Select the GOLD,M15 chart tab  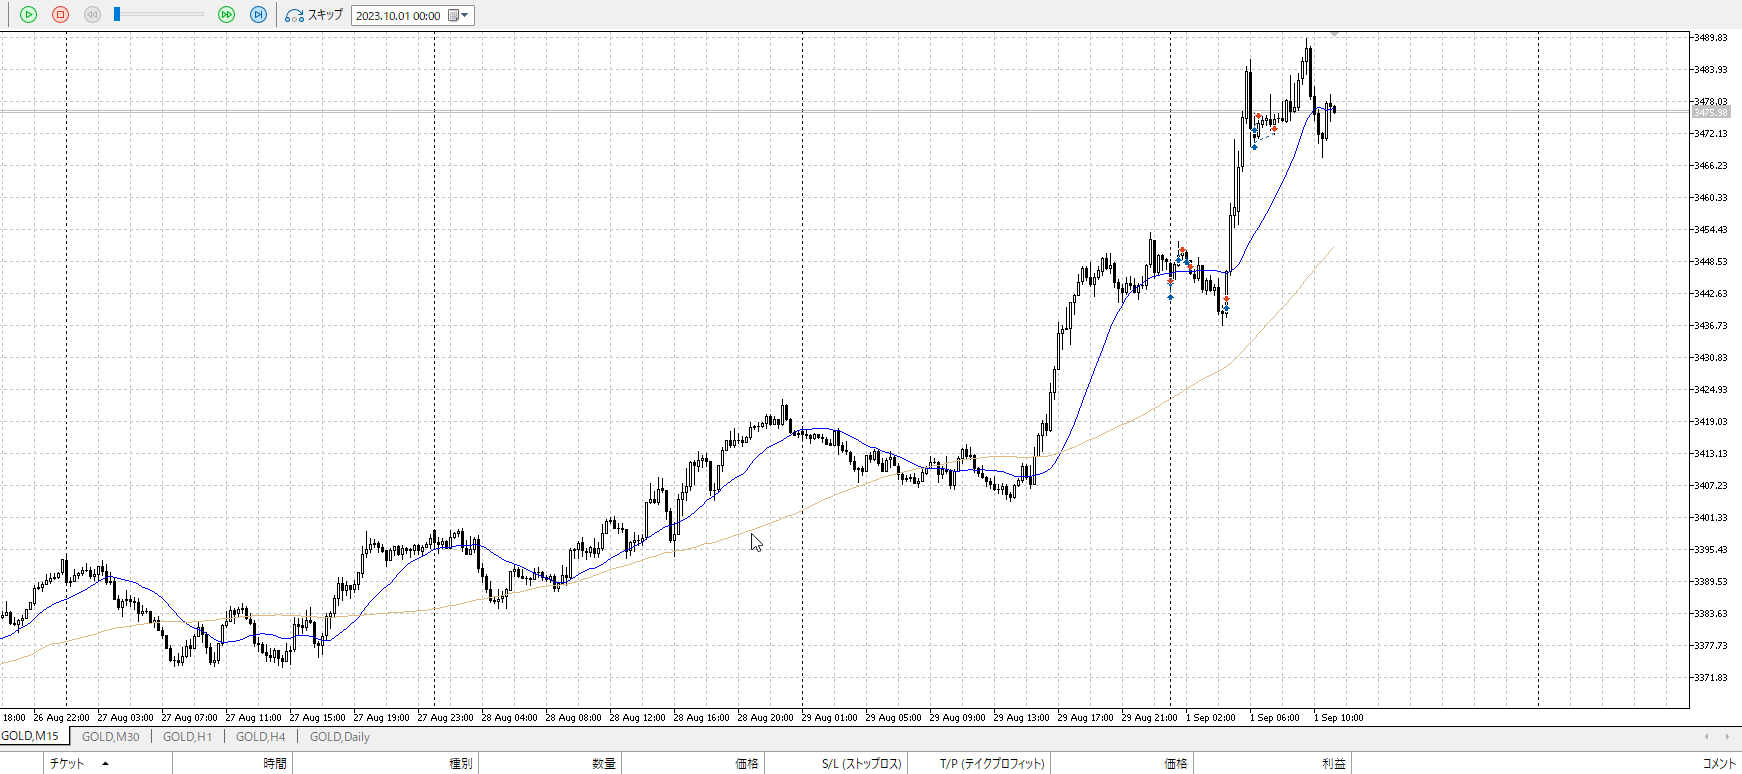[x=30, y=737]
